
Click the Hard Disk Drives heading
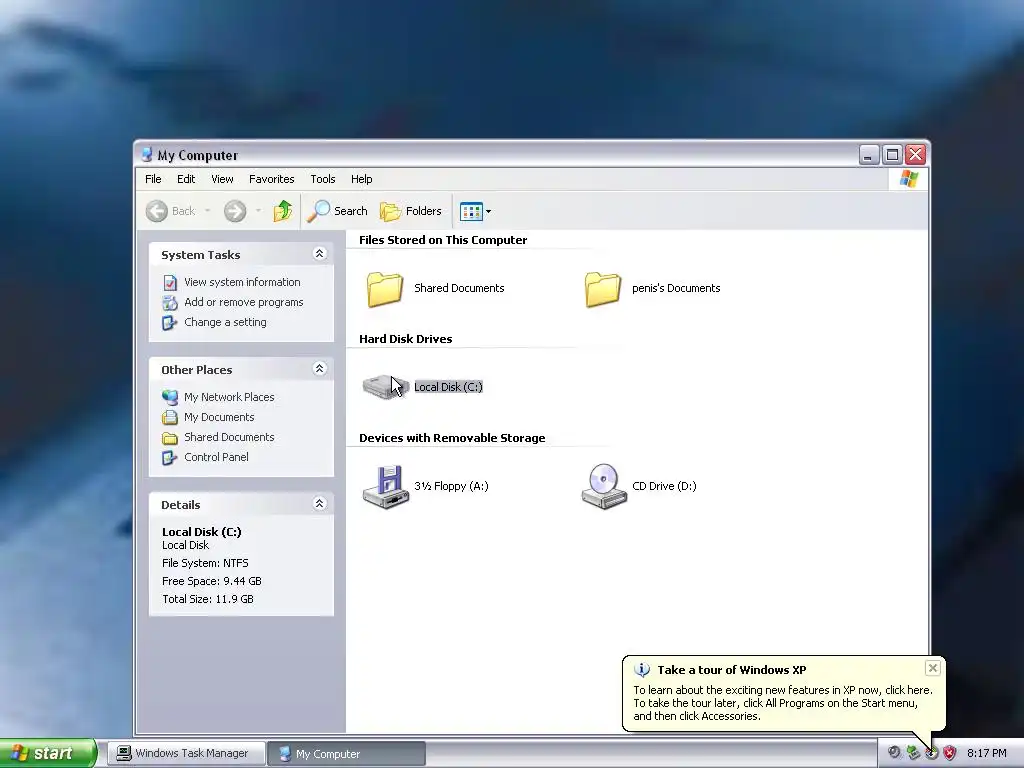(x=406, y=339)
